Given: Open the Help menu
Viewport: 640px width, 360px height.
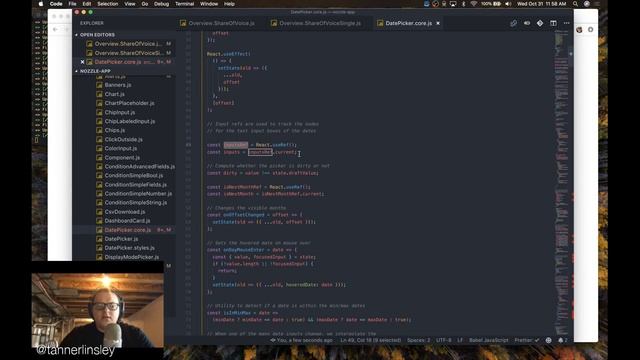Looking at the screenshot, I should 229,4.
